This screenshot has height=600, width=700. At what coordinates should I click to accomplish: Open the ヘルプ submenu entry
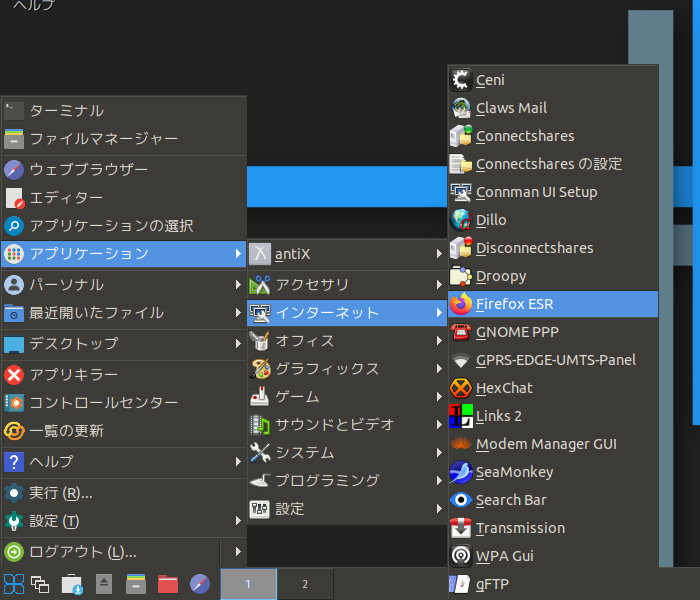coord(124,462)
